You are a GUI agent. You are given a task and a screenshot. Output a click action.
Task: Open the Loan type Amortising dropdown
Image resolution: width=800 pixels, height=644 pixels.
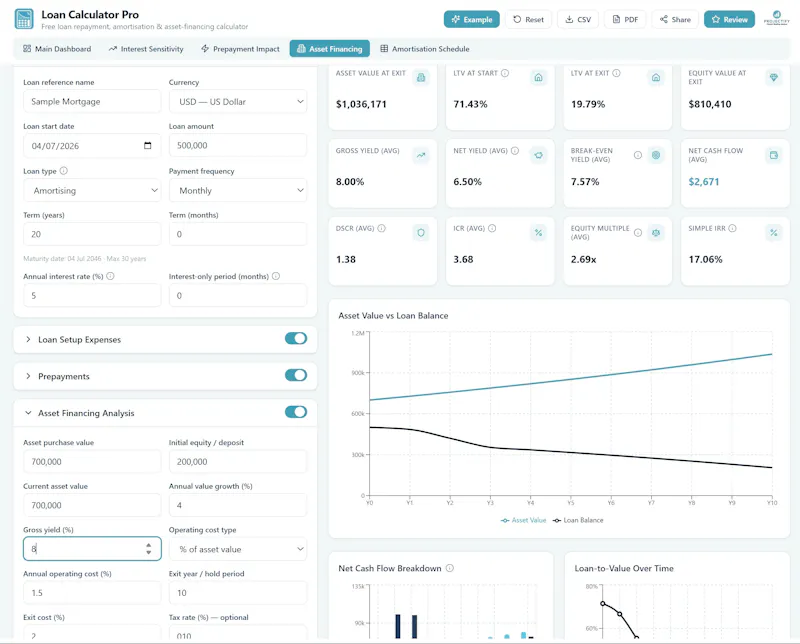click(92, 190)
